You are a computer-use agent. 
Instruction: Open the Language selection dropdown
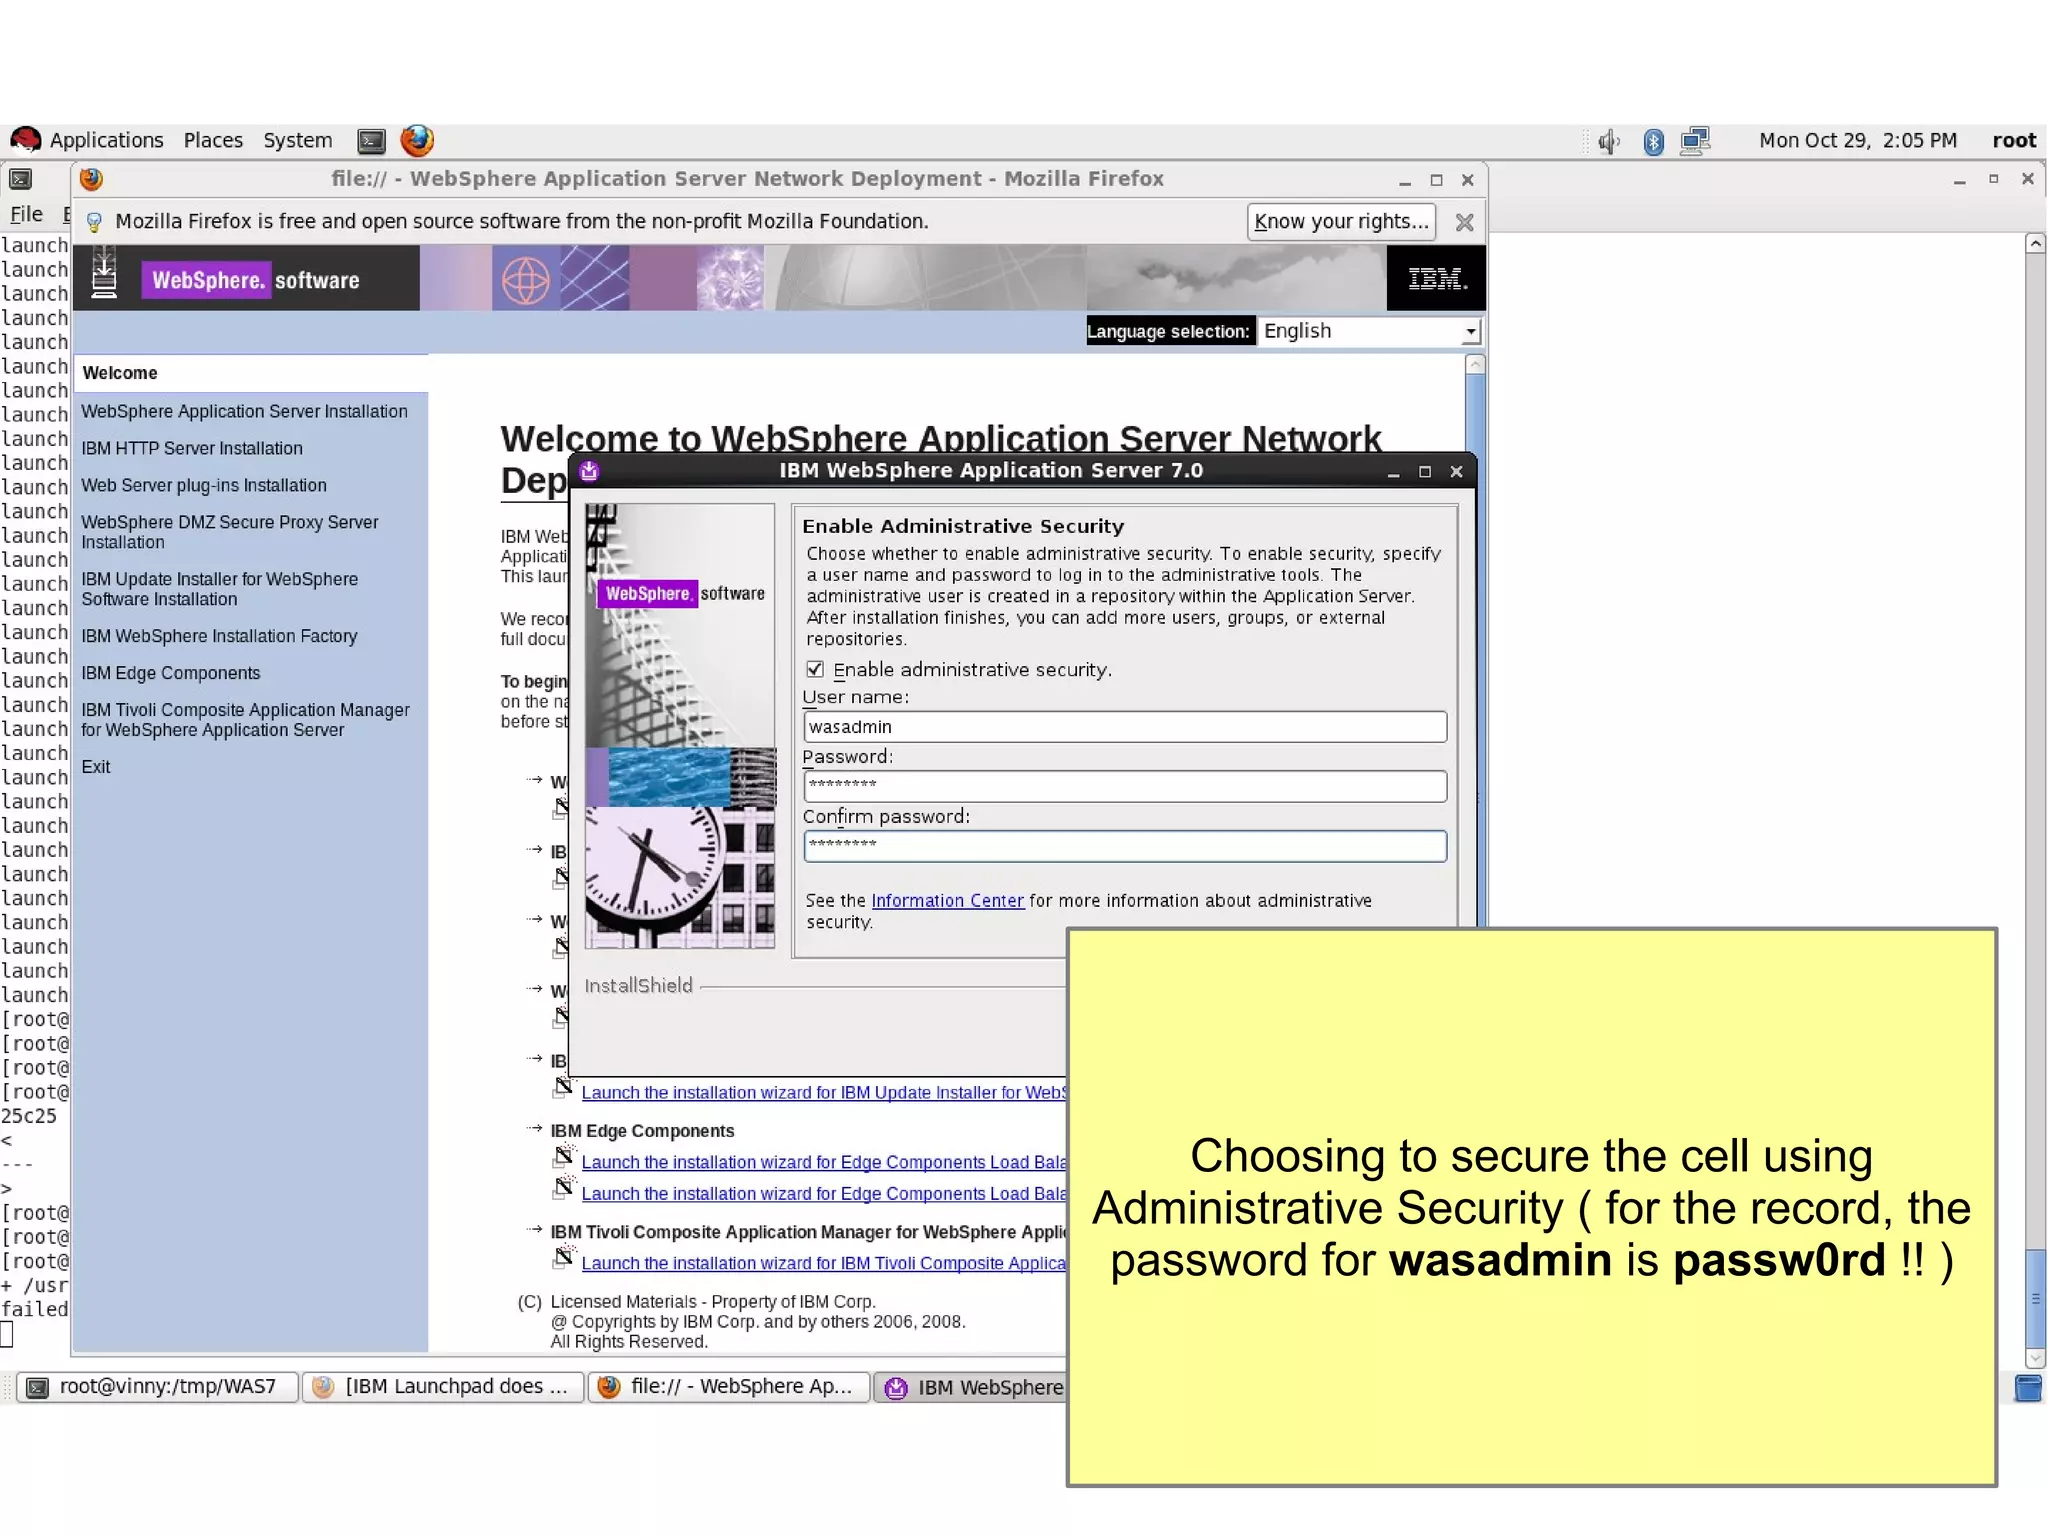1369,331
